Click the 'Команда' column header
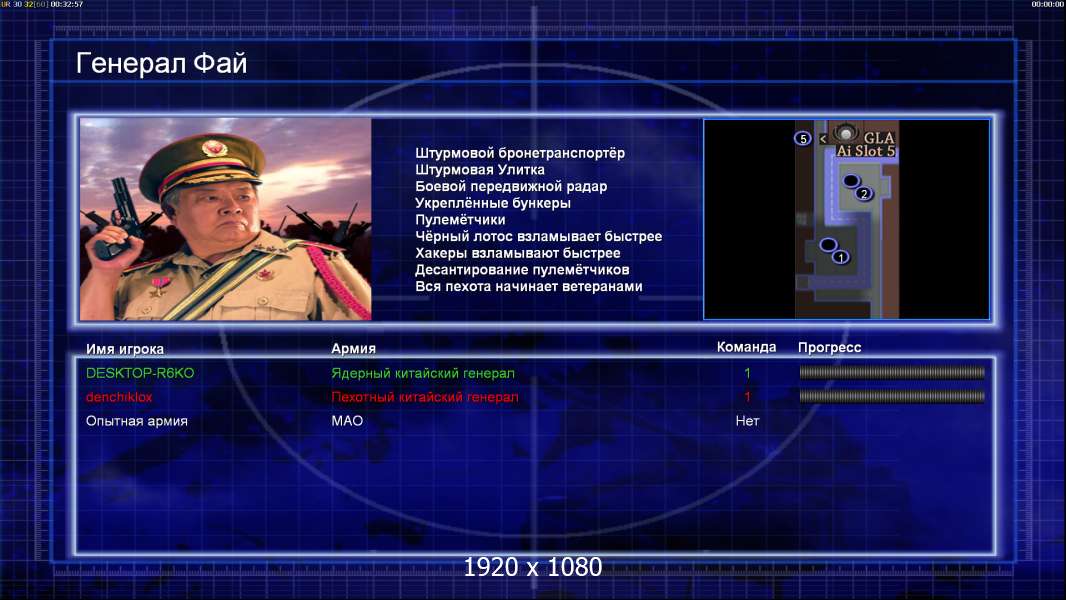The image size is (1066, 600). [746, 347]
